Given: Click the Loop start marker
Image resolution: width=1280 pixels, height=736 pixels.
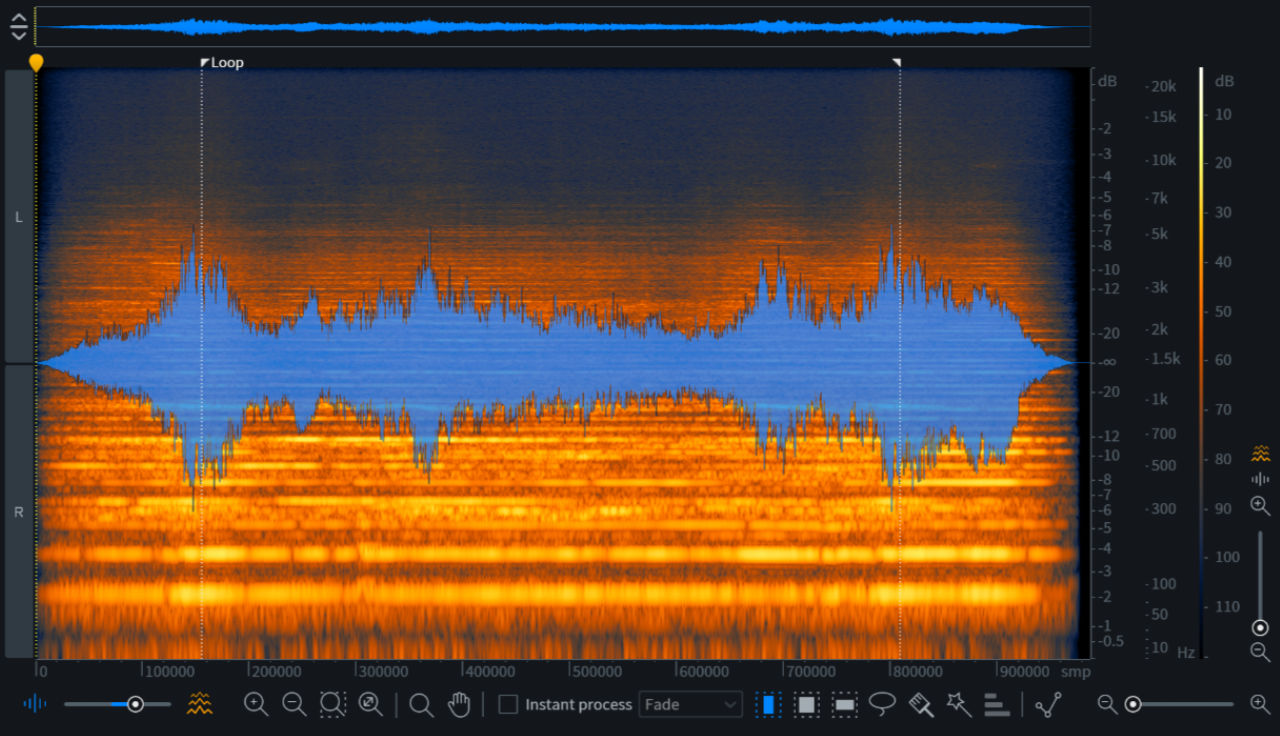Looking at the screenshot, I should (x=205, y=62).
